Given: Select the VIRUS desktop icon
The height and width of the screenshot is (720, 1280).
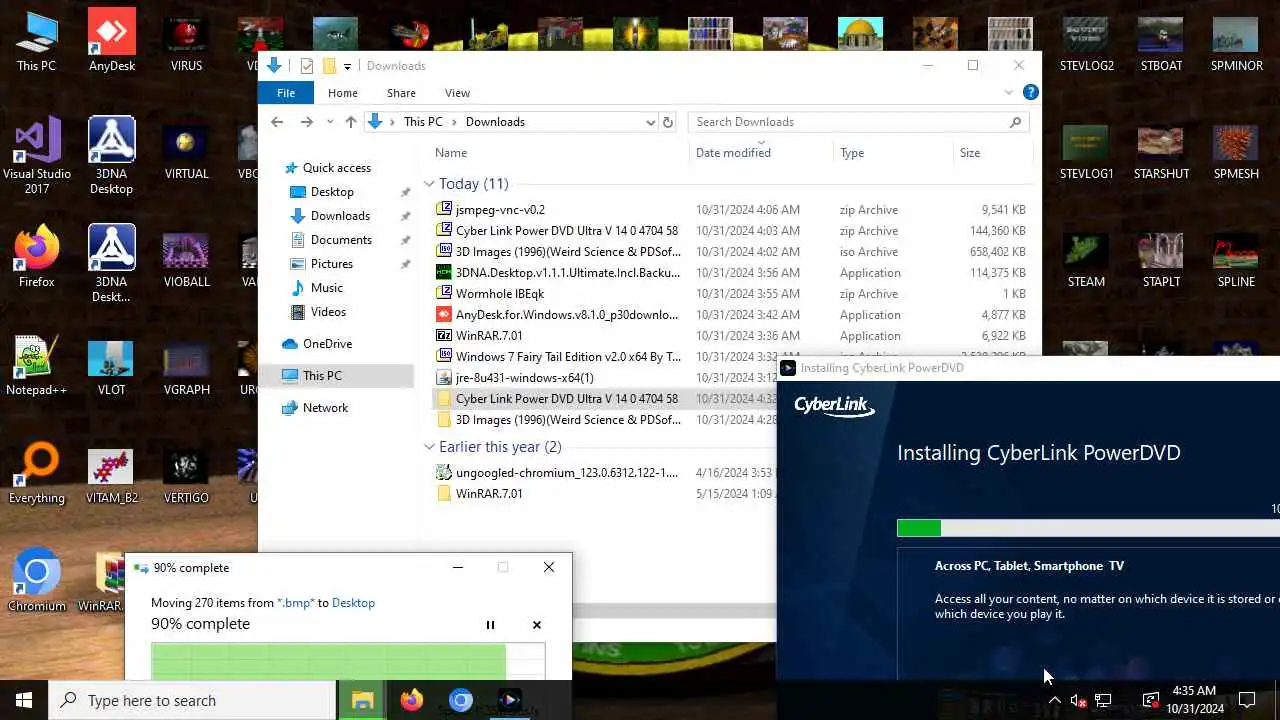Looking at the screenshot, I should click(186, 42).
